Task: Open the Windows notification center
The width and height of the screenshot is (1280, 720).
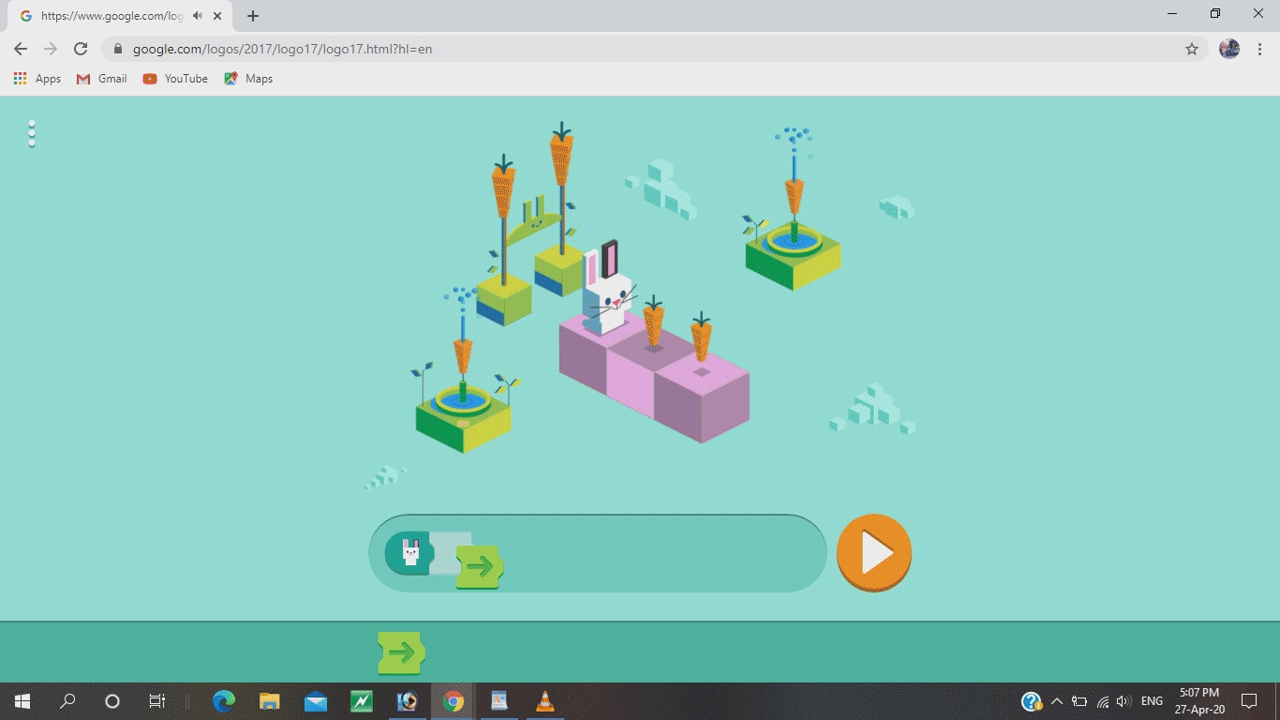Action: tap(1249, 701)
